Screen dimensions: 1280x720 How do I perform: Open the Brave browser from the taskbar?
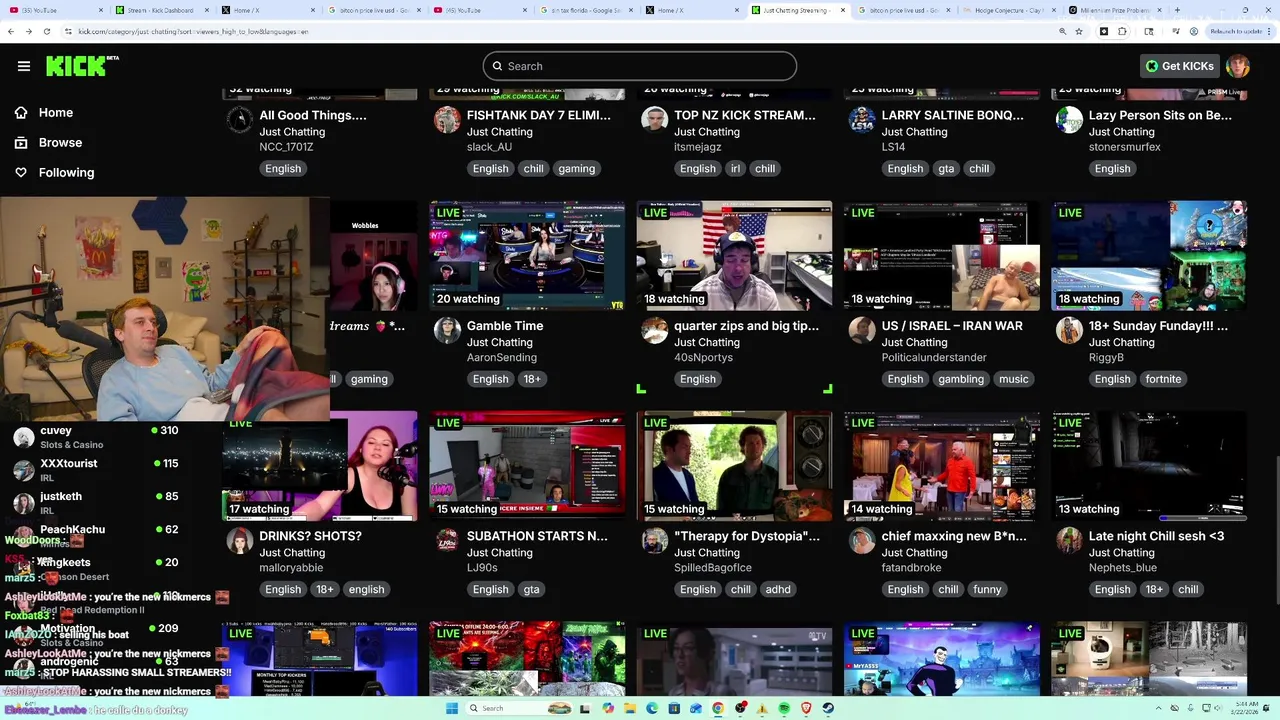[806, 708]
